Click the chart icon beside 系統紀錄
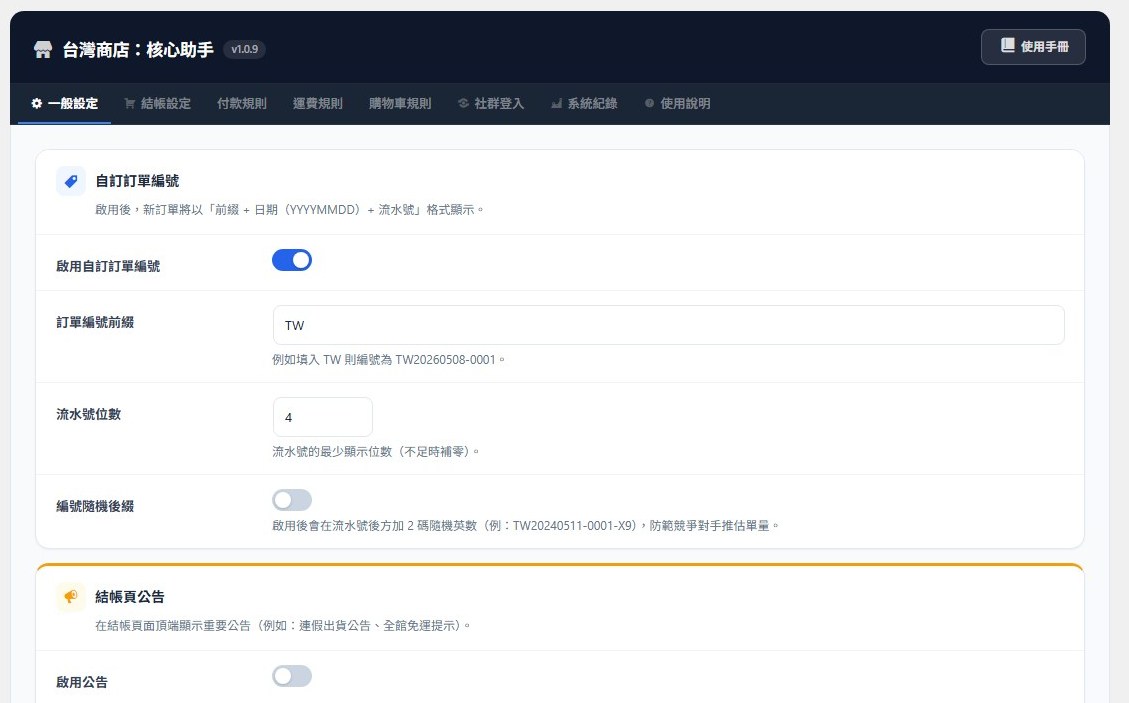The height and width of the screenshot is (703, 1129). (556, 103)
